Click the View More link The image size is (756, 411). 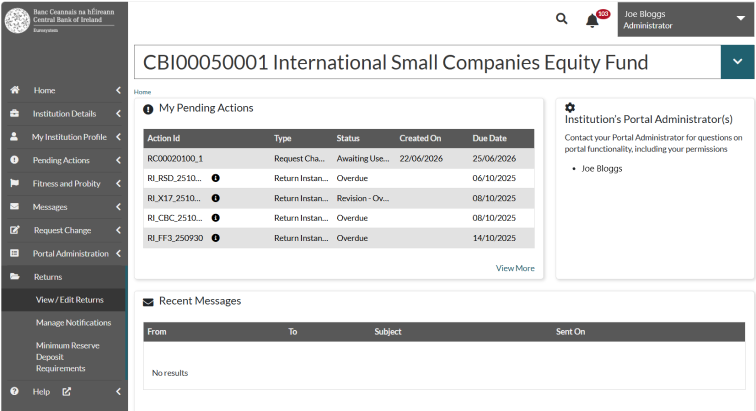tap(515, 268)
